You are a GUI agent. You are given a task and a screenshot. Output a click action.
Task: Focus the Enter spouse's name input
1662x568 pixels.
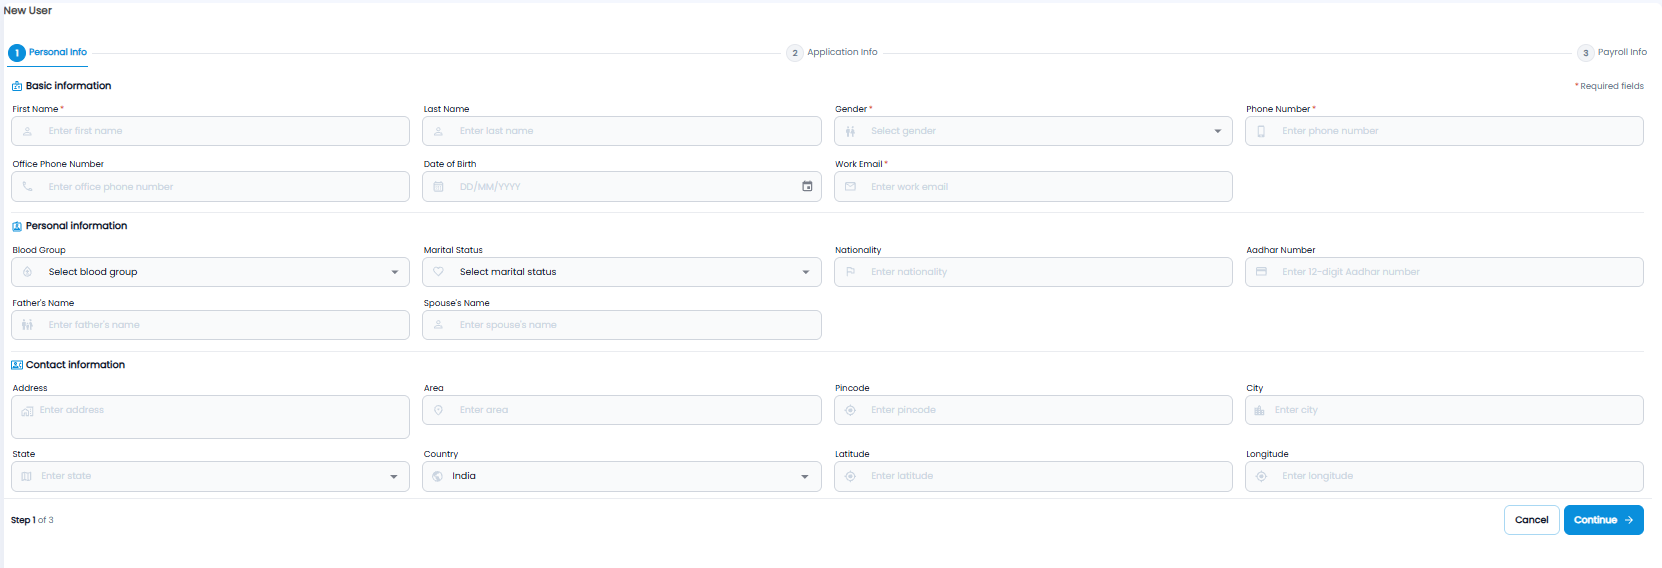tap(622, 325)
